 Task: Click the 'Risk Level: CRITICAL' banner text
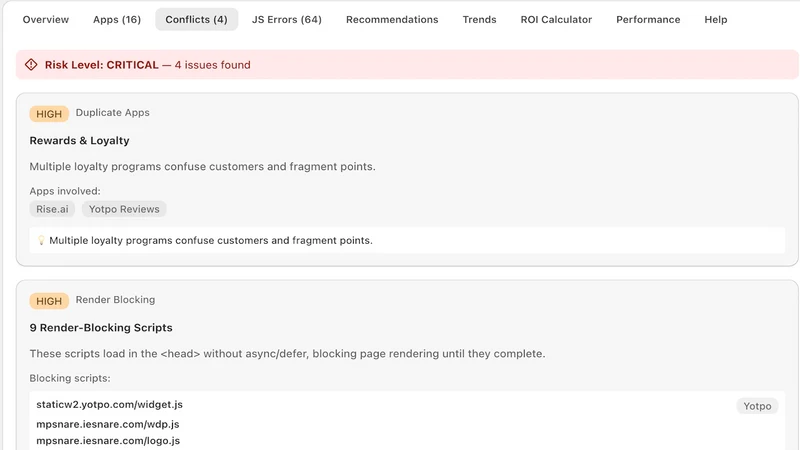point(102,65)
